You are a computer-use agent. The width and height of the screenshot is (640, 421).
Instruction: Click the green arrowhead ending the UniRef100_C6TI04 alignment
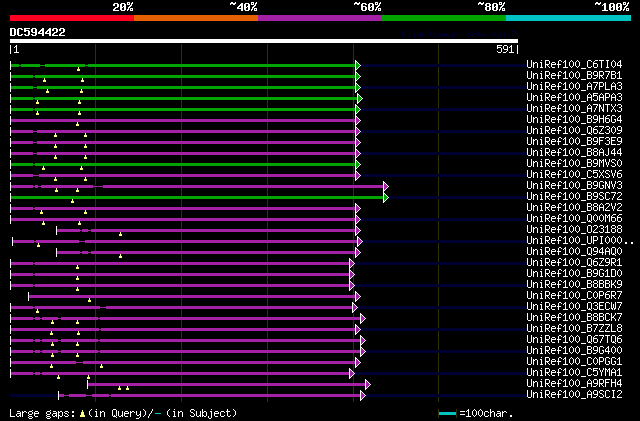358,65
